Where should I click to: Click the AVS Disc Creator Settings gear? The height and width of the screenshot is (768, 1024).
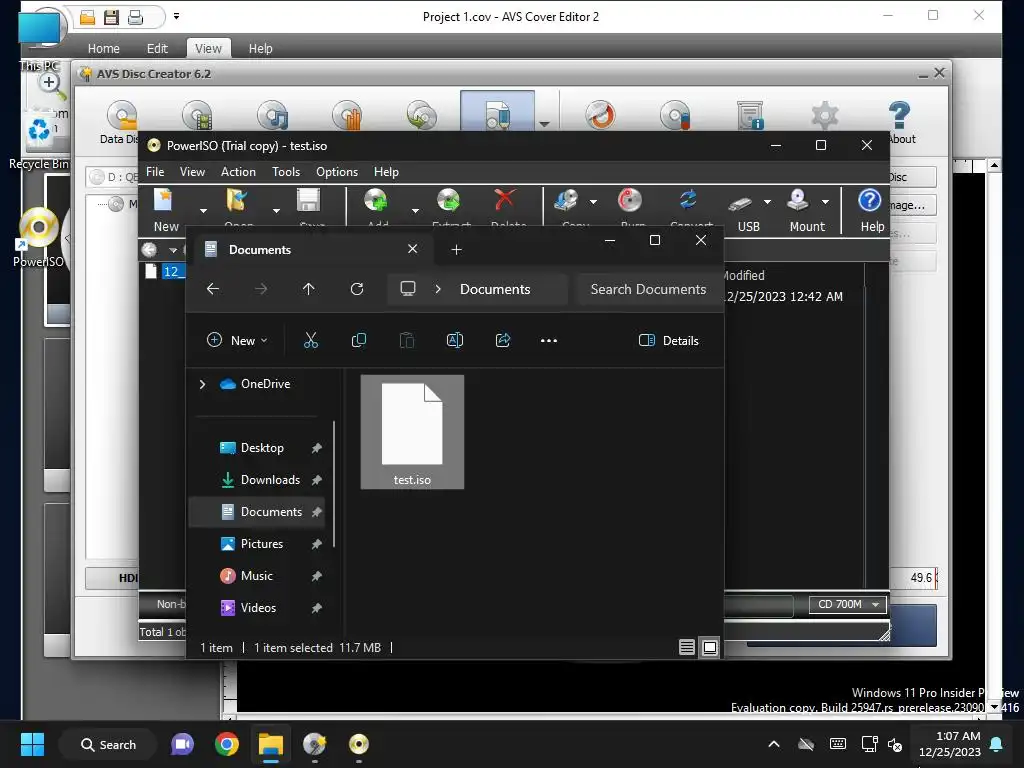click(x=824, y=115)
